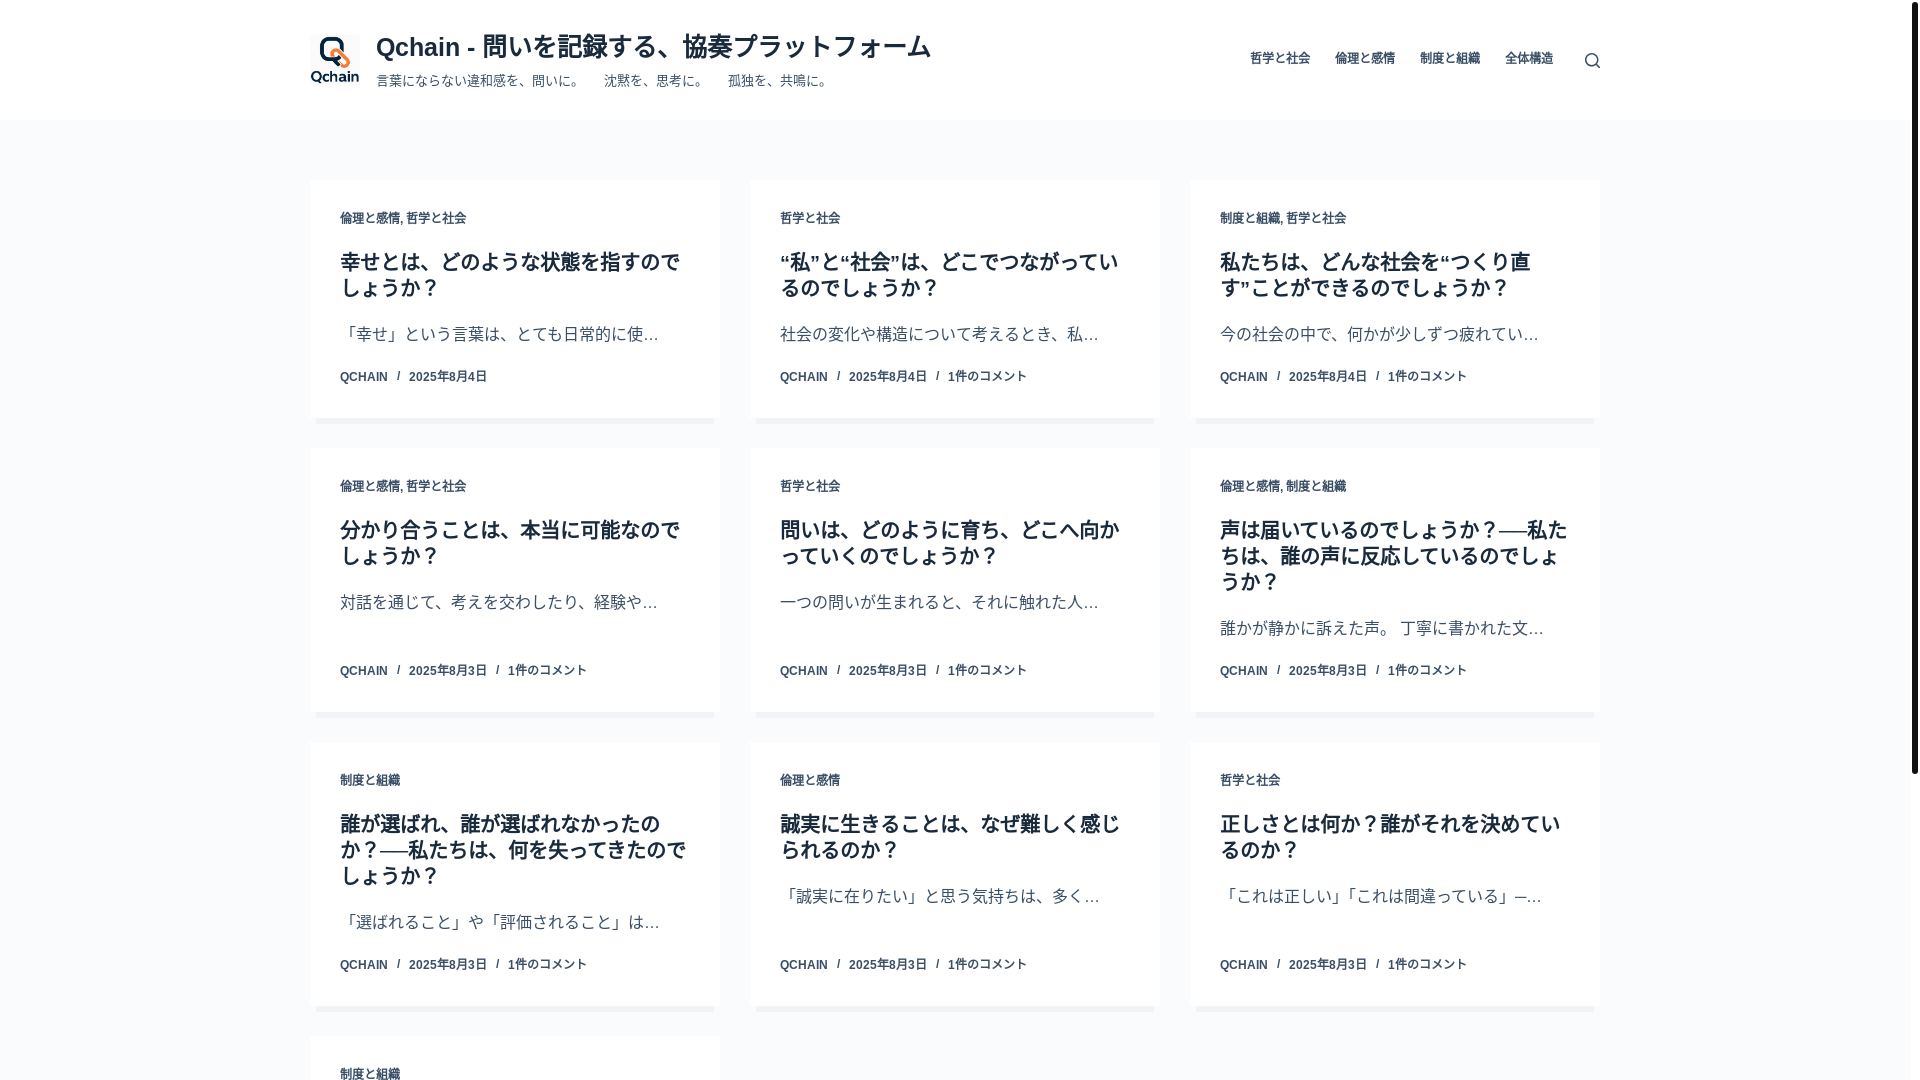Image resolution: width=1920 pixels, height=1080 pixels.
Task: Open article 問いは、どのように育ち、どこへ向かっていくのでしょうか？
Action: pos(949,543)
